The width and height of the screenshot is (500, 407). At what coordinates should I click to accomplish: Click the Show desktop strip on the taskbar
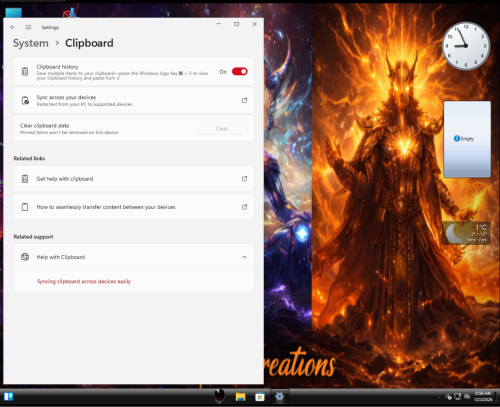(x=497, y=396)
